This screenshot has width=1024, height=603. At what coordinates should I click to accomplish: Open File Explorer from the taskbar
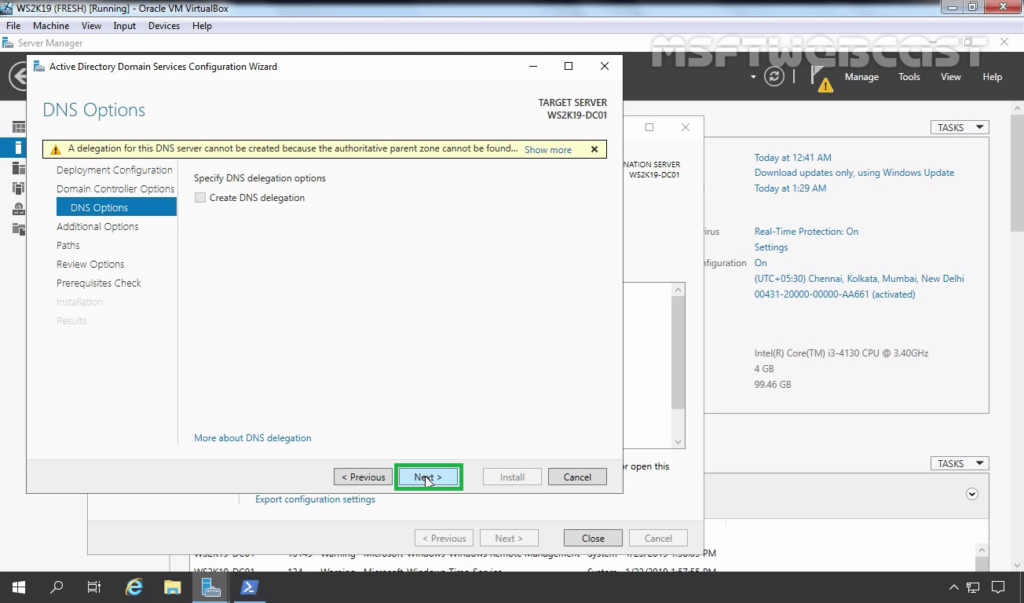172,587
